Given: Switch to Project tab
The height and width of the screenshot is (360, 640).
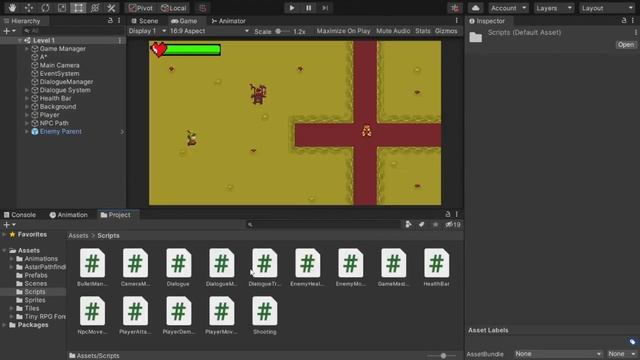Looking at the screenshot, I should click(x=116, y=215).
